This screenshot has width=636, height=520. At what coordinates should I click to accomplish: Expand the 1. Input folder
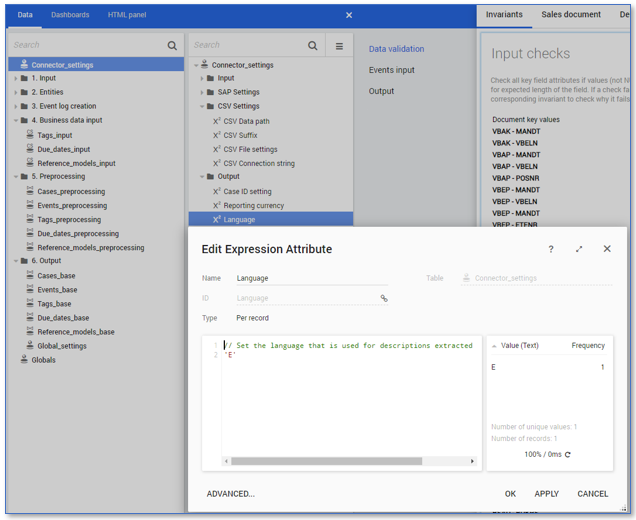(15, 78)
